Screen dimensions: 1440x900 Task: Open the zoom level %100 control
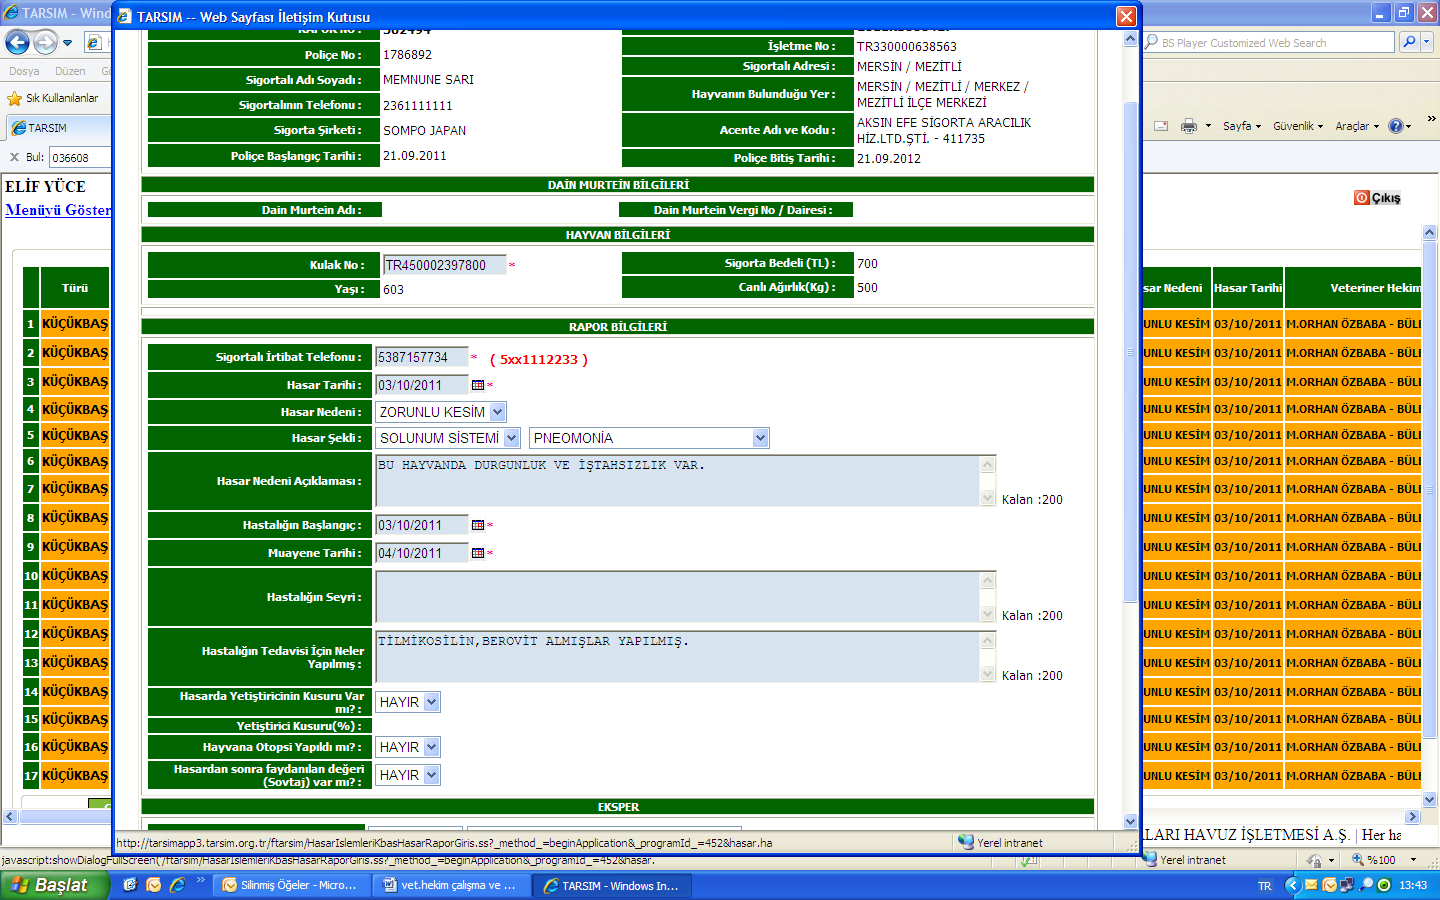click(1384, 860)
